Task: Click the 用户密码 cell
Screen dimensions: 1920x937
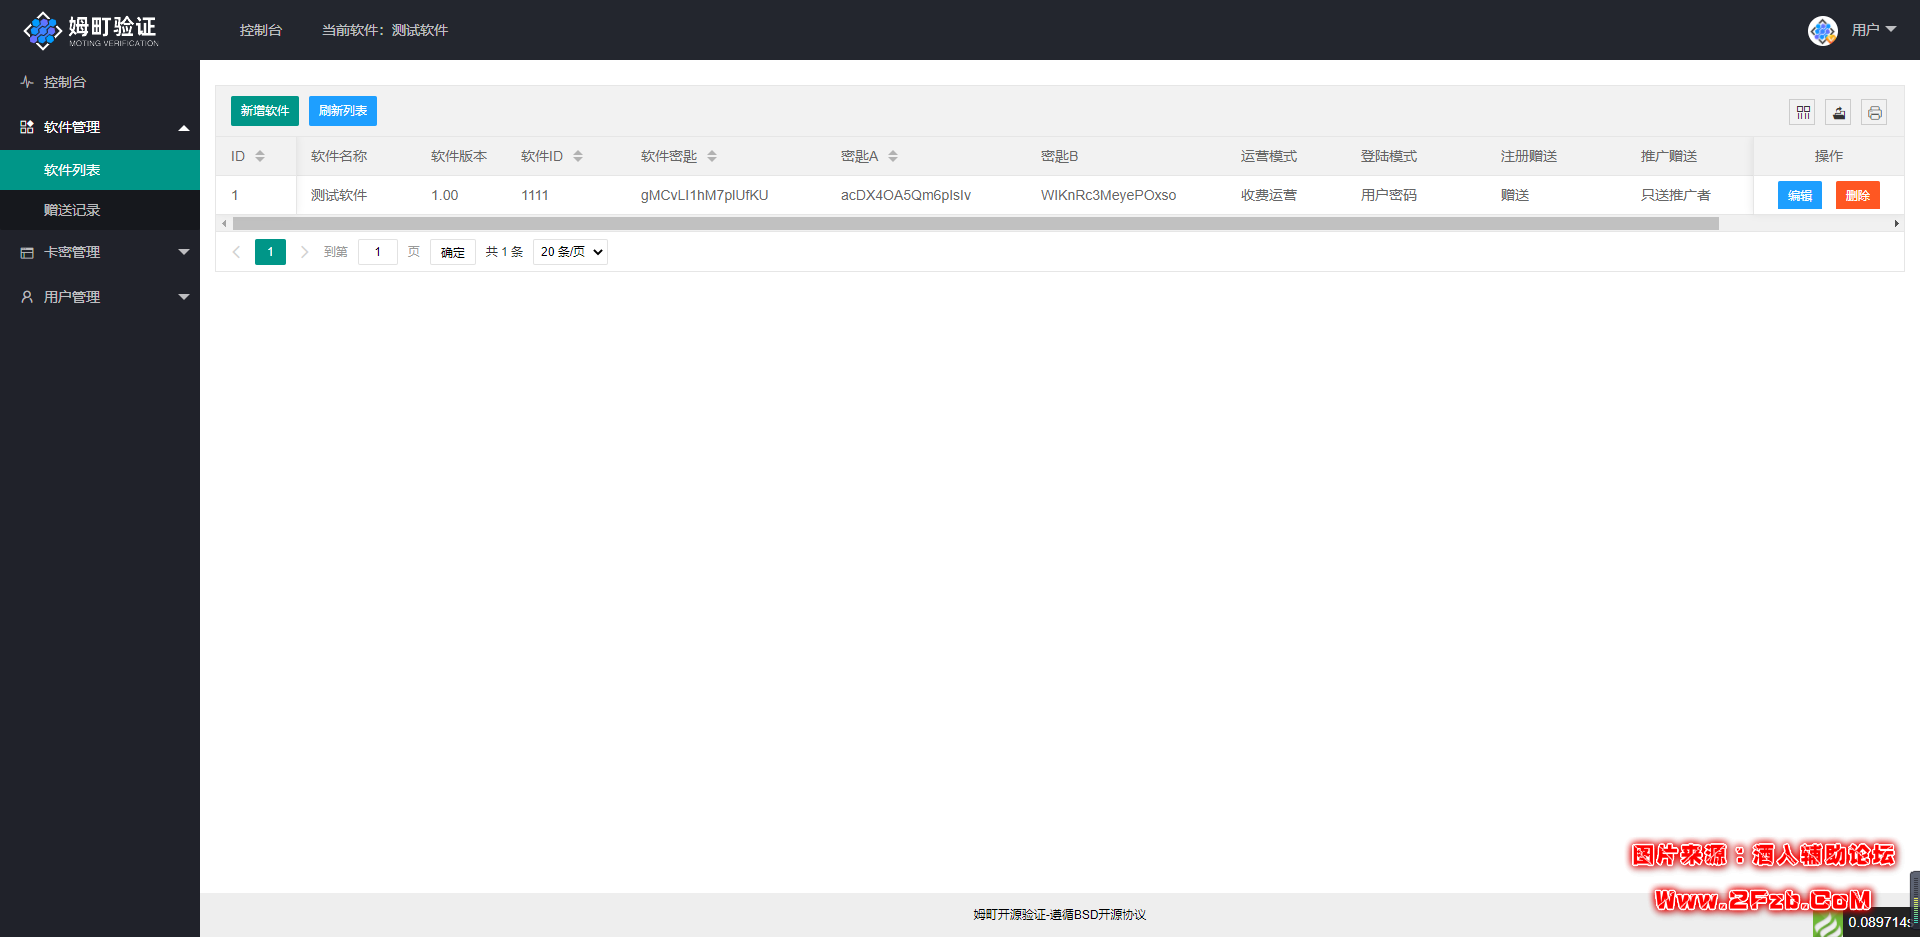Action: 1389,195
